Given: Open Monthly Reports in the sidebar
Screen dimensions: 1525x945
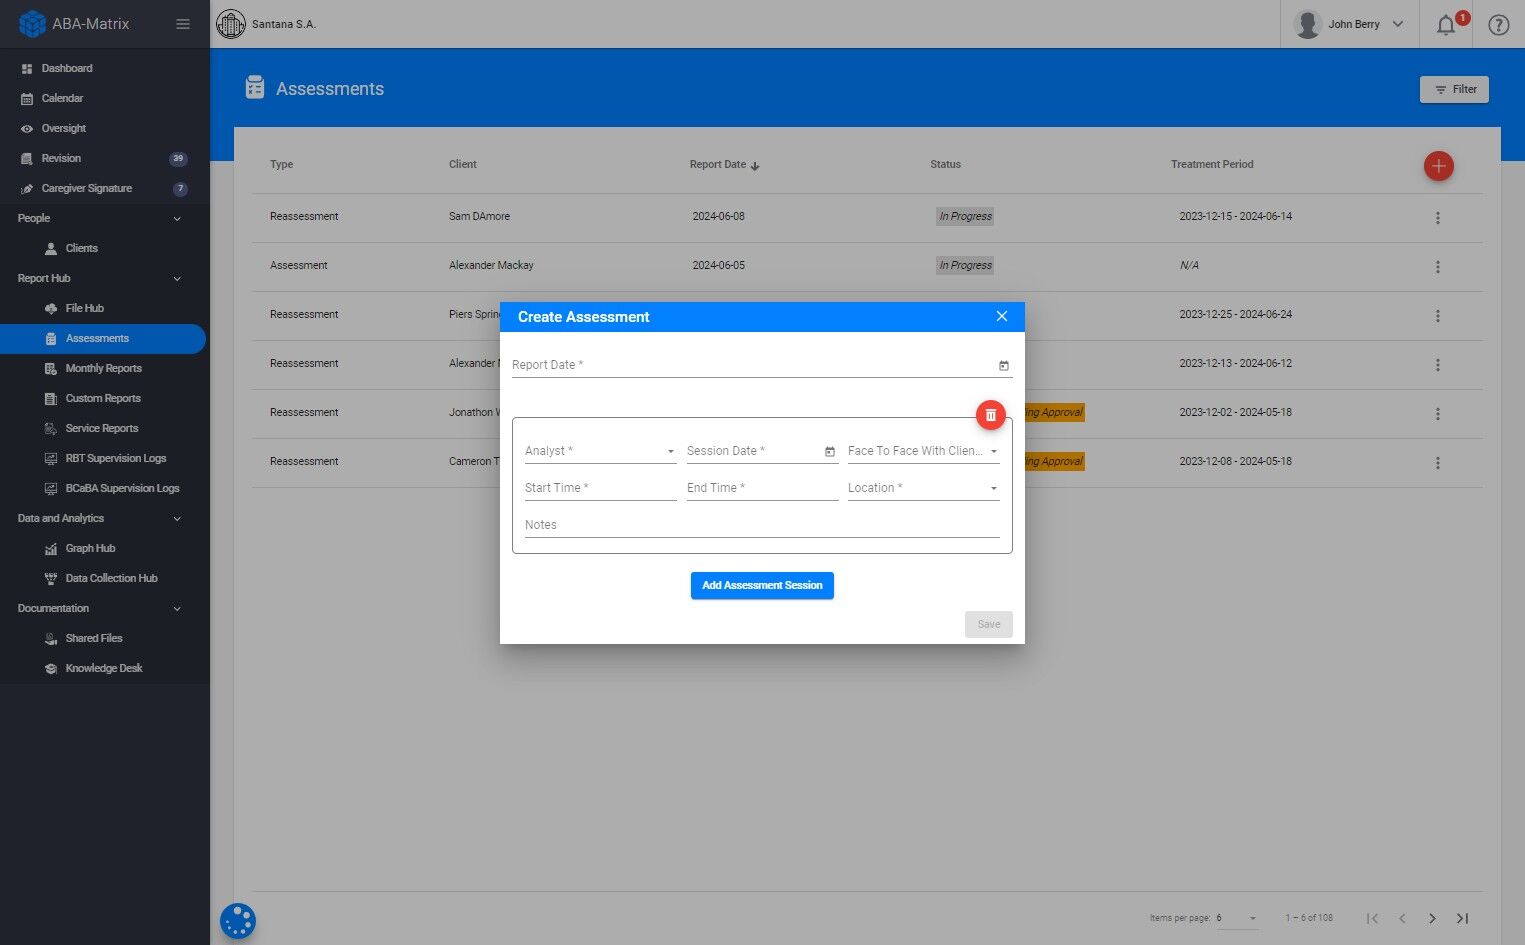Looking at the screenshot, I should coord(103,368).
